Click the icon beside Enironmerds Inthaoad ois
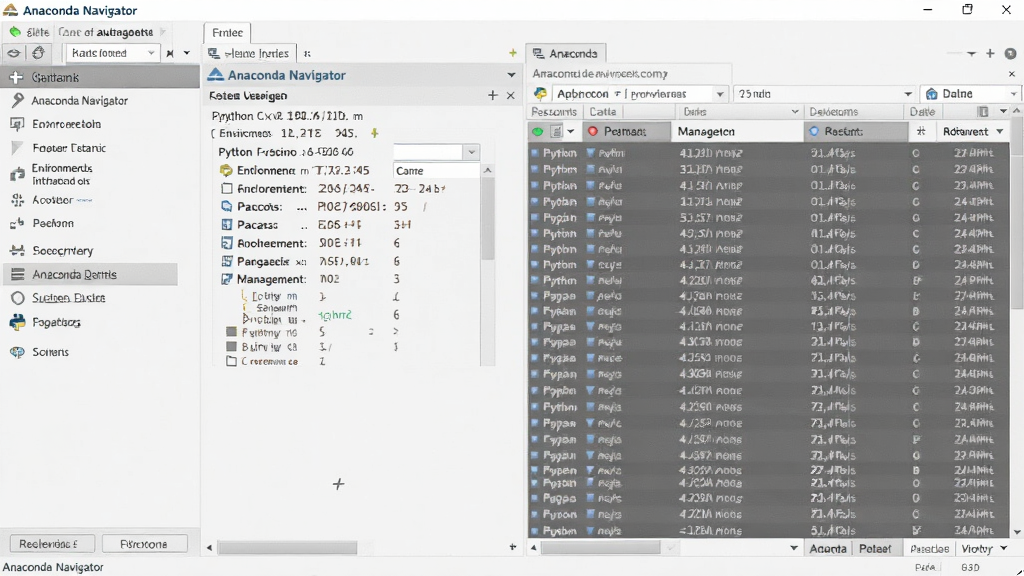Image resolution: width=1024 pixels, height=576 pixels. tap(18, 174)
